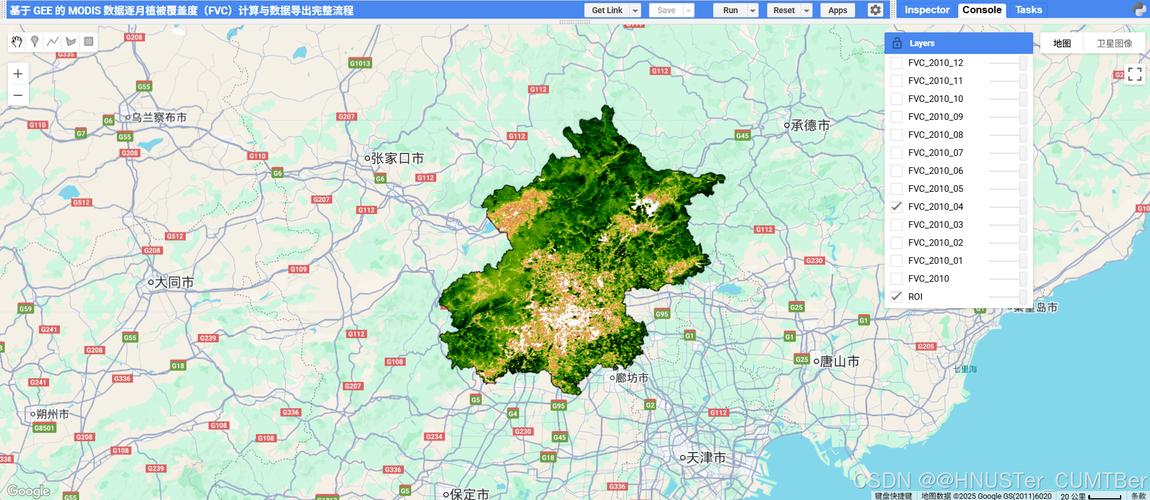Toggle FVC_2010_12 layer checkbox
The width and height of the screenshot is (1150, 500).
[x=896, y=63]
